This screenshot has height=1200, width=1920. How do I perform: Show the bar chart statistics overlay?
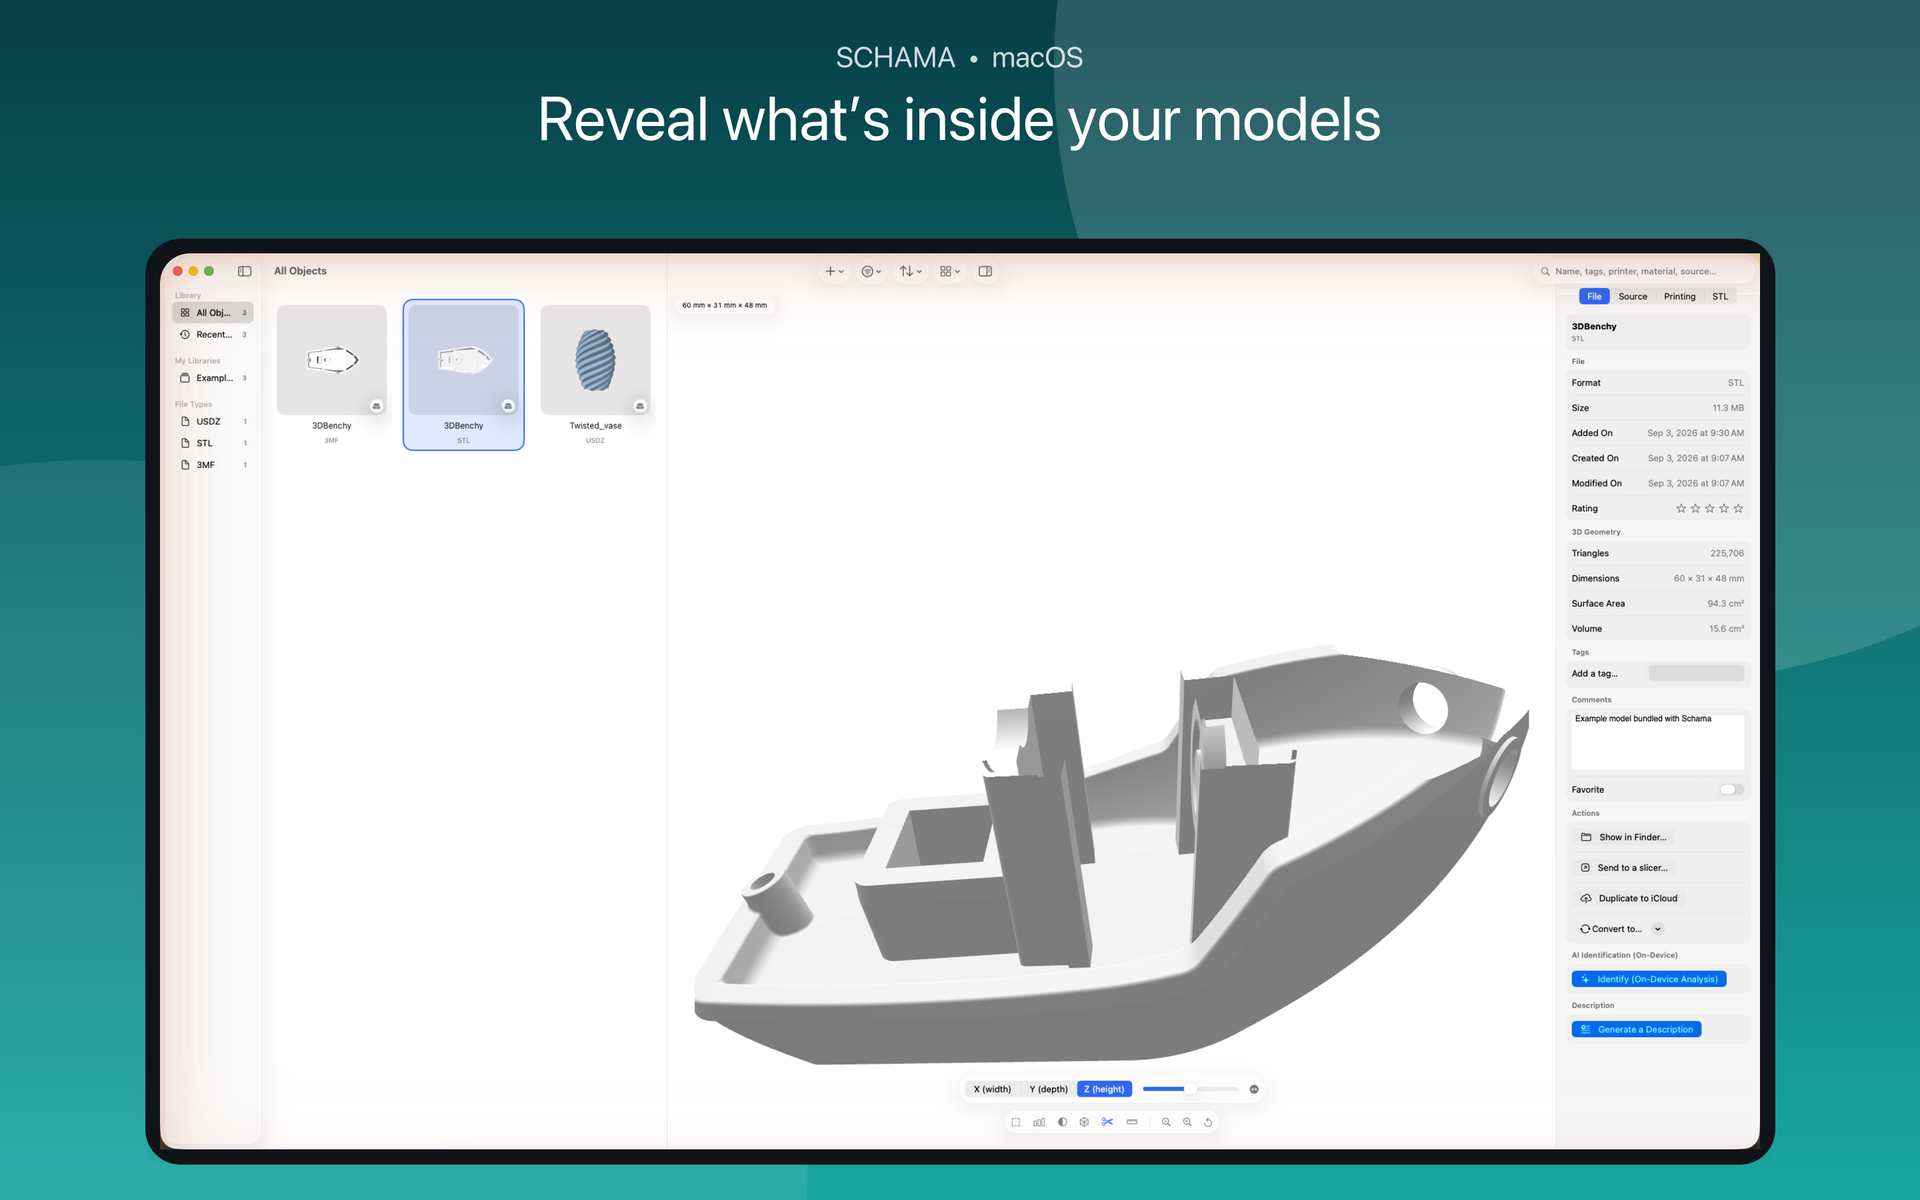(1039, 1122)
